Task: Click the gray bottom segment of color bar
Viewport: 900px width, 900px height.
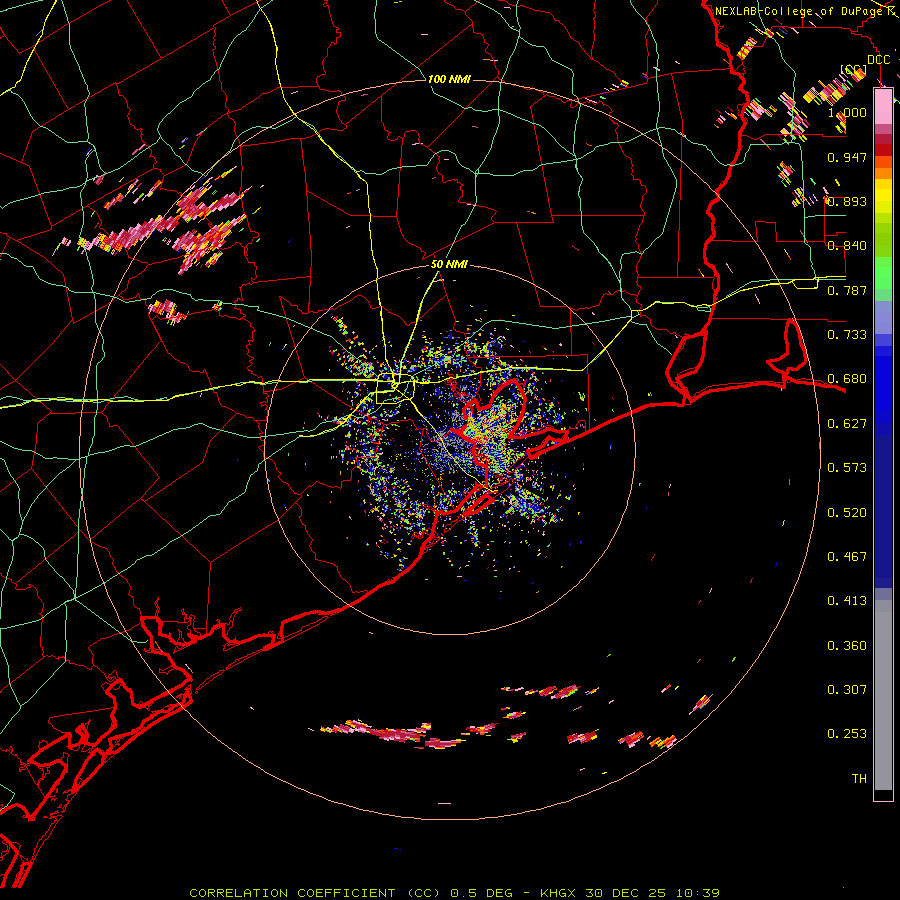Action: click(x=883, y=695)
